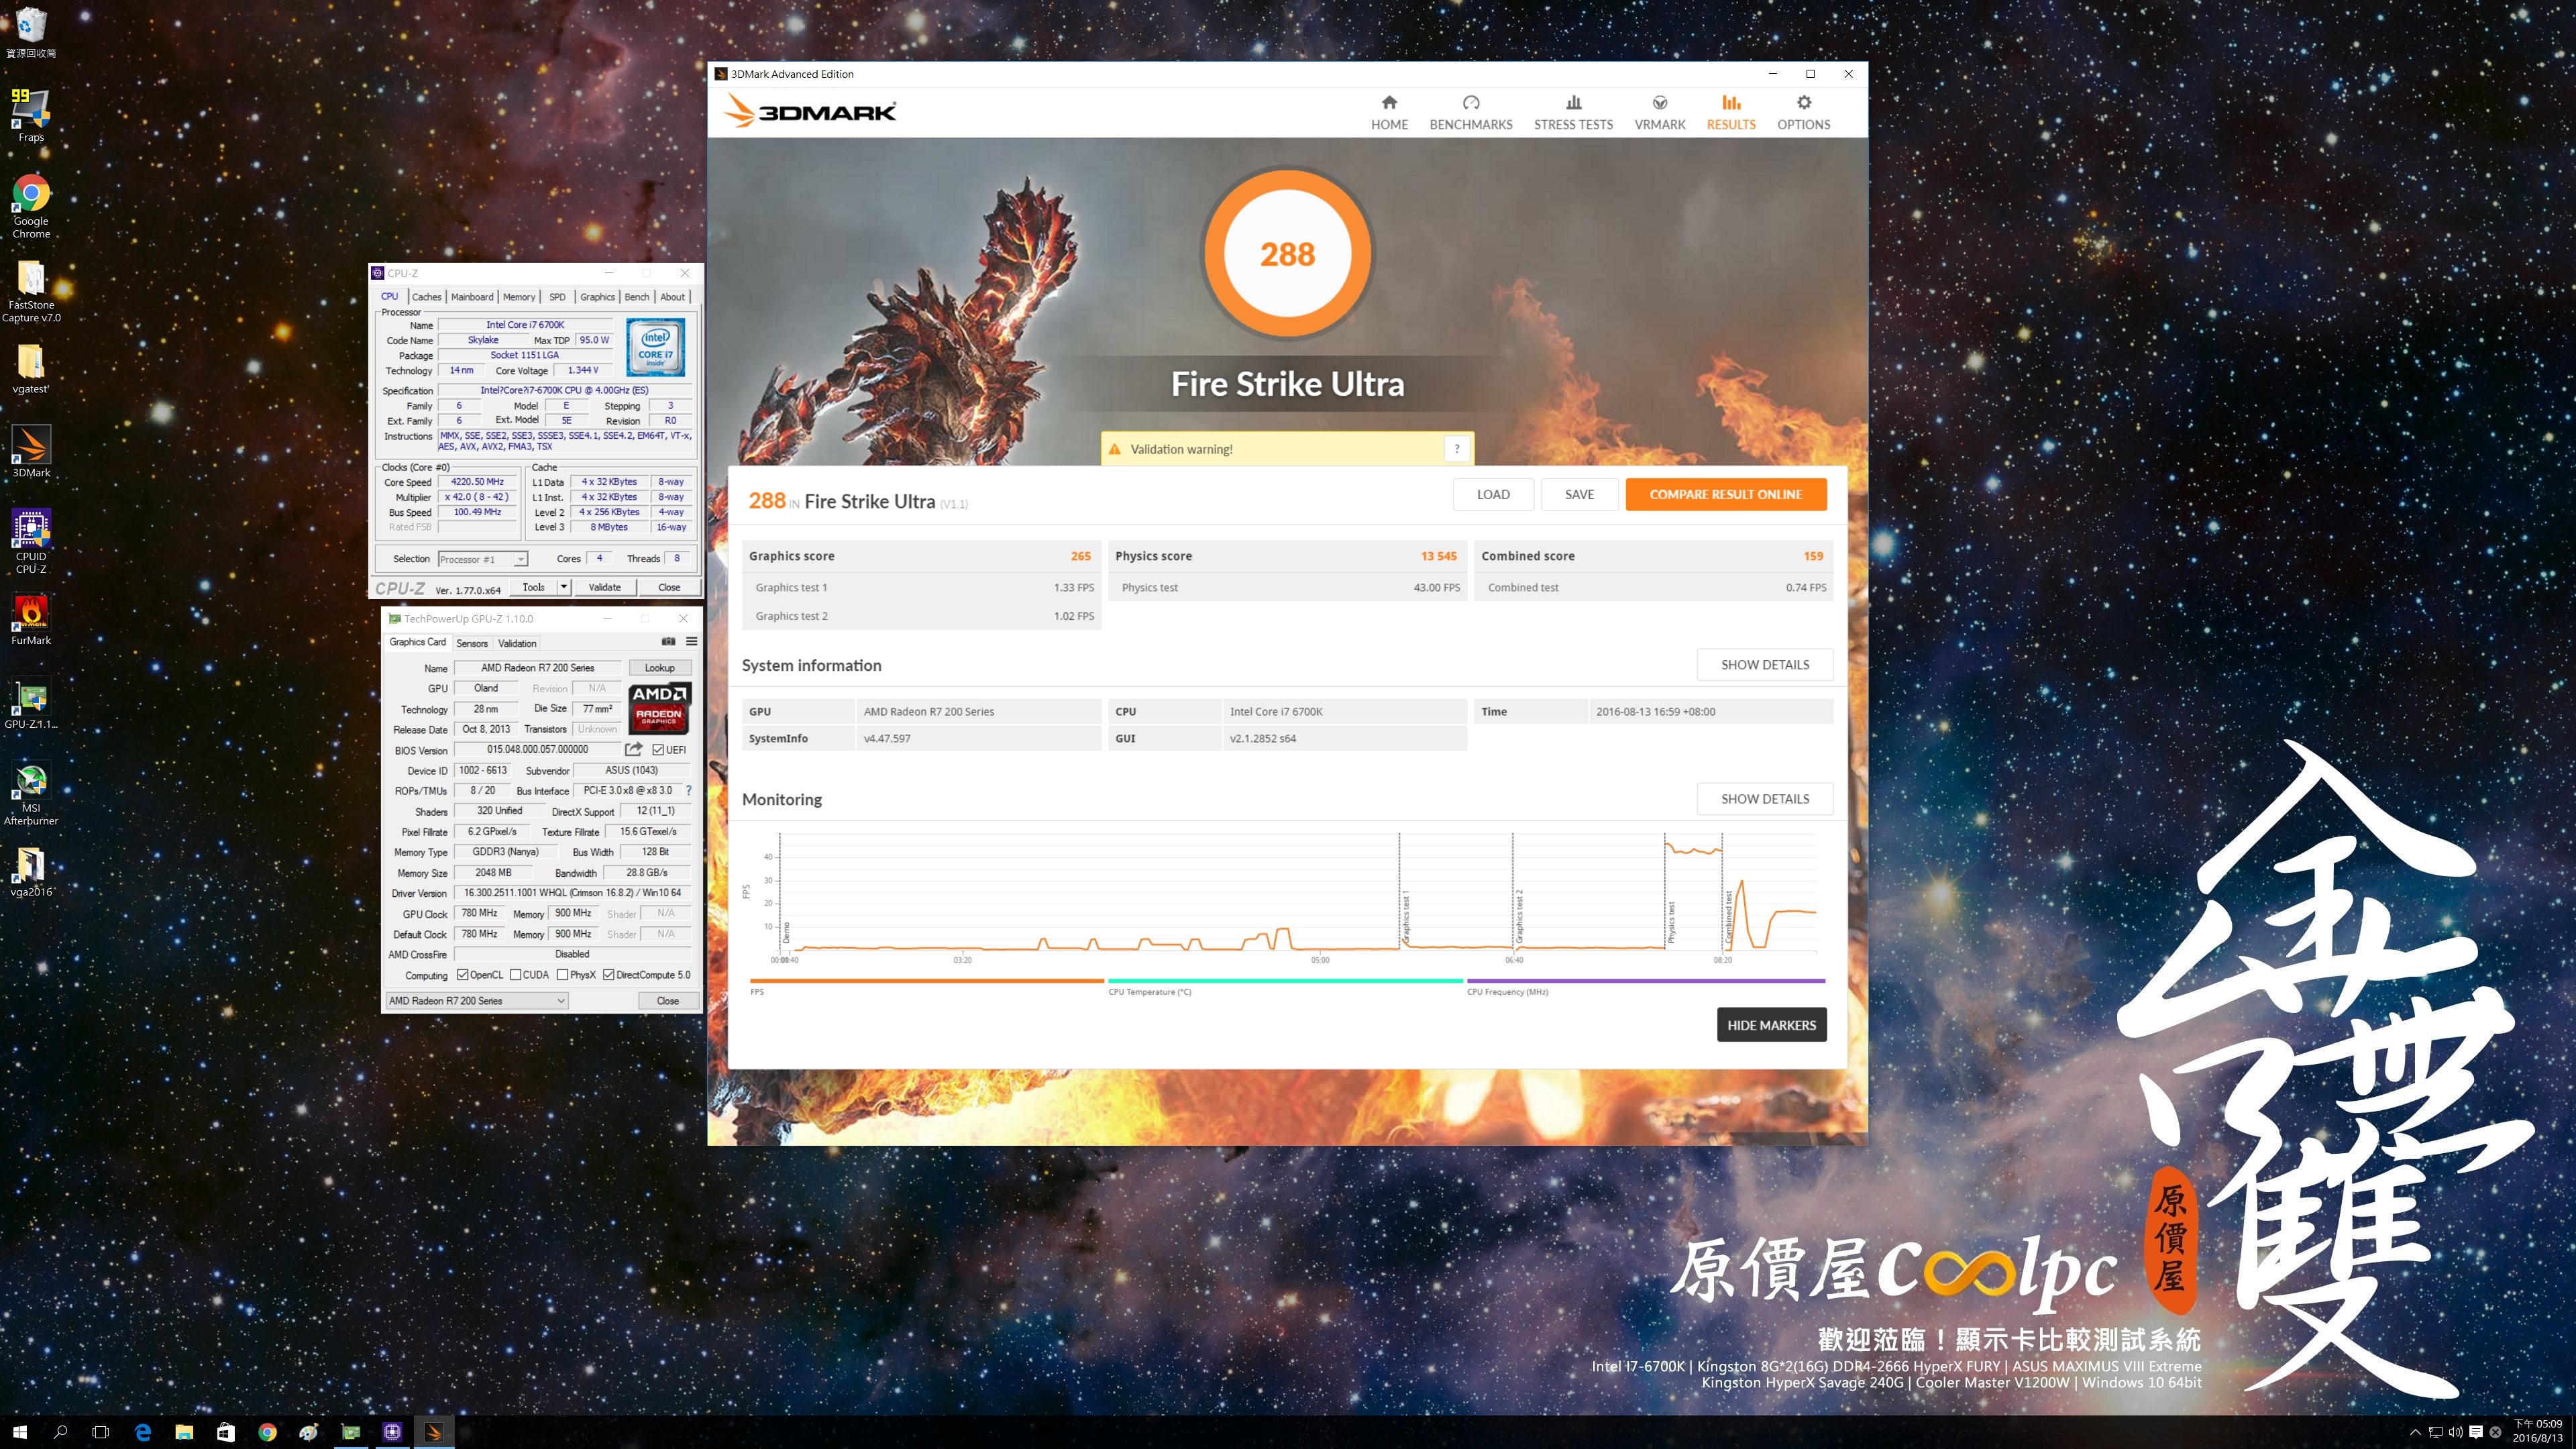2576x1449 pixels.
Task: Switch to the Sensors tab in GPU-Z
Action: (472, 643)
